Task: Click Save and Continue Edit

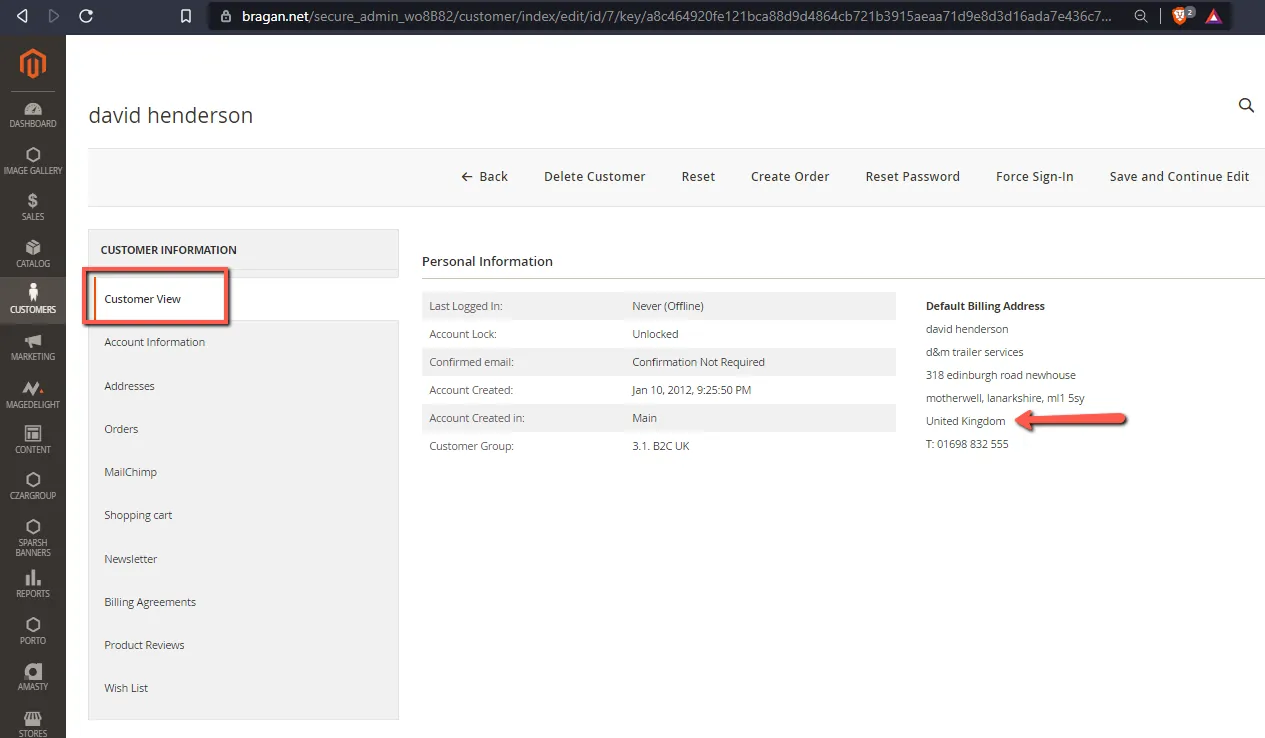Action: coord(1179,176)
